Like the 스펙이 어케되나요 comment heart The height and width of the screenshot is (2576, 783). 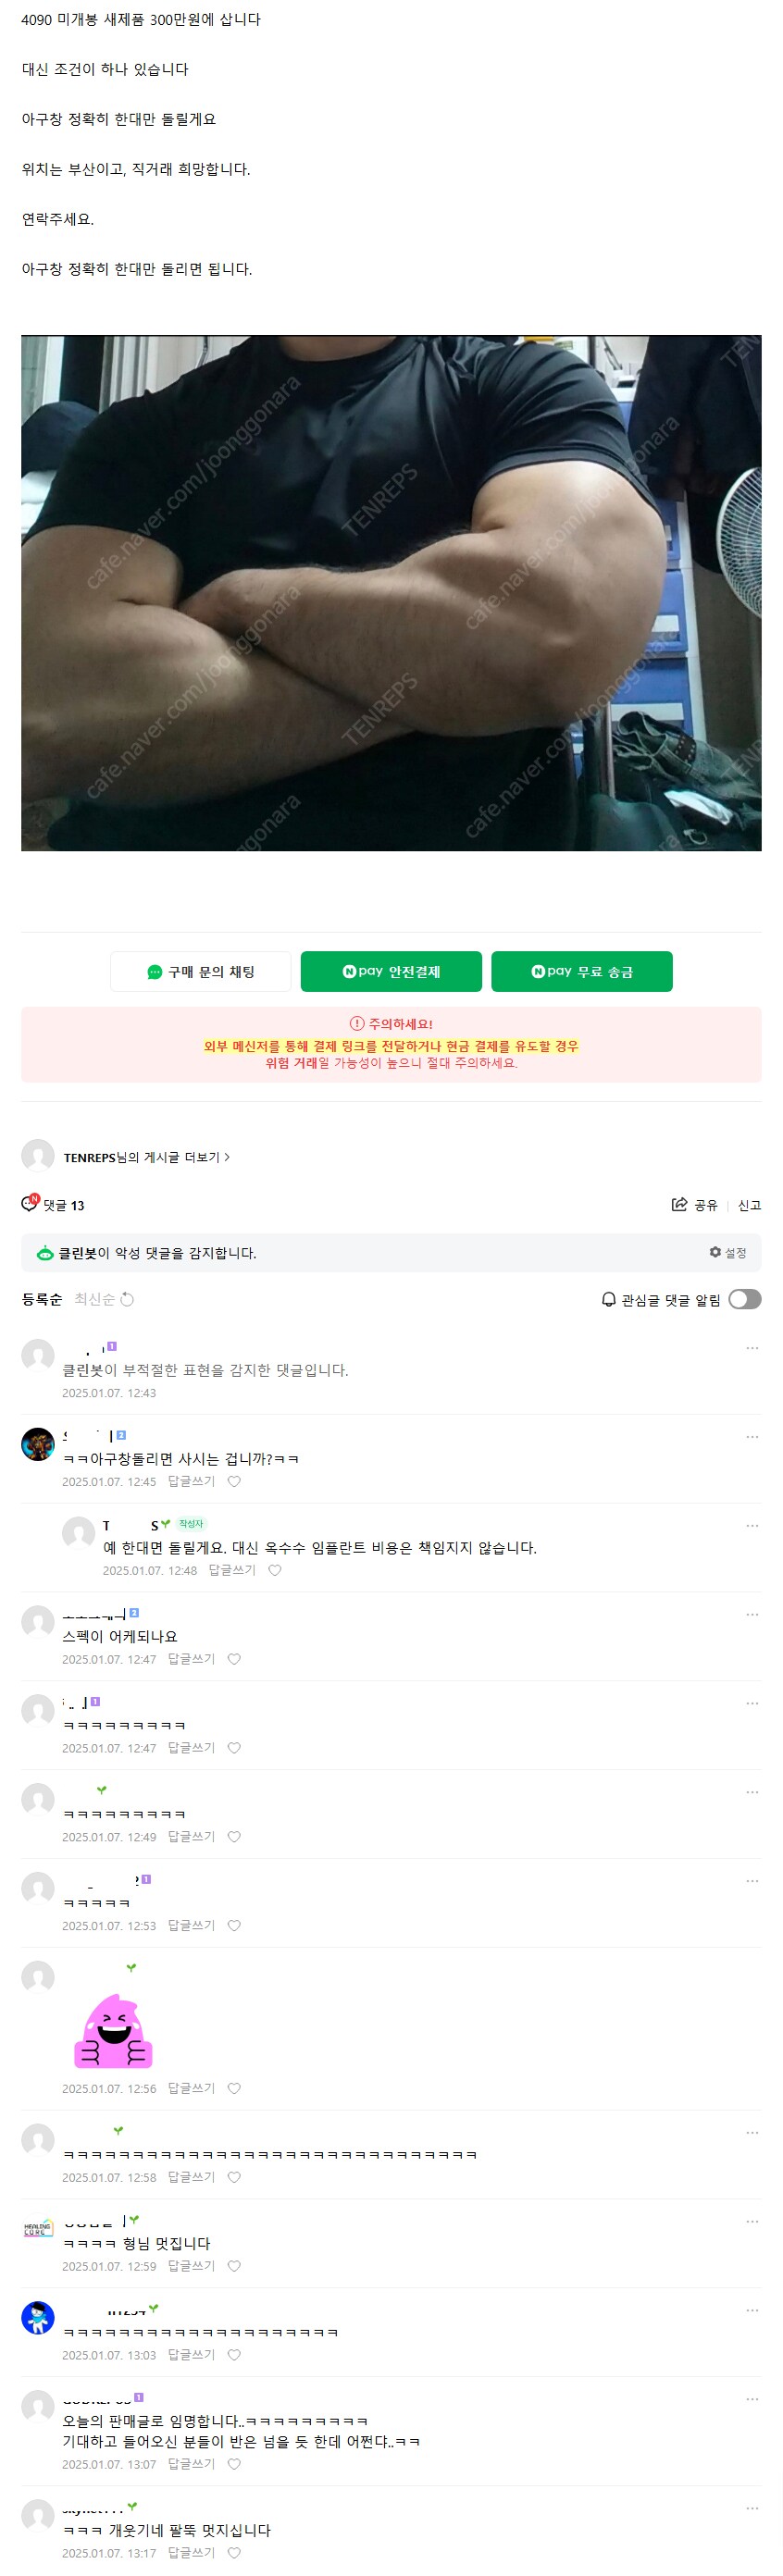pyautogui.click(x=233, y=1659)
